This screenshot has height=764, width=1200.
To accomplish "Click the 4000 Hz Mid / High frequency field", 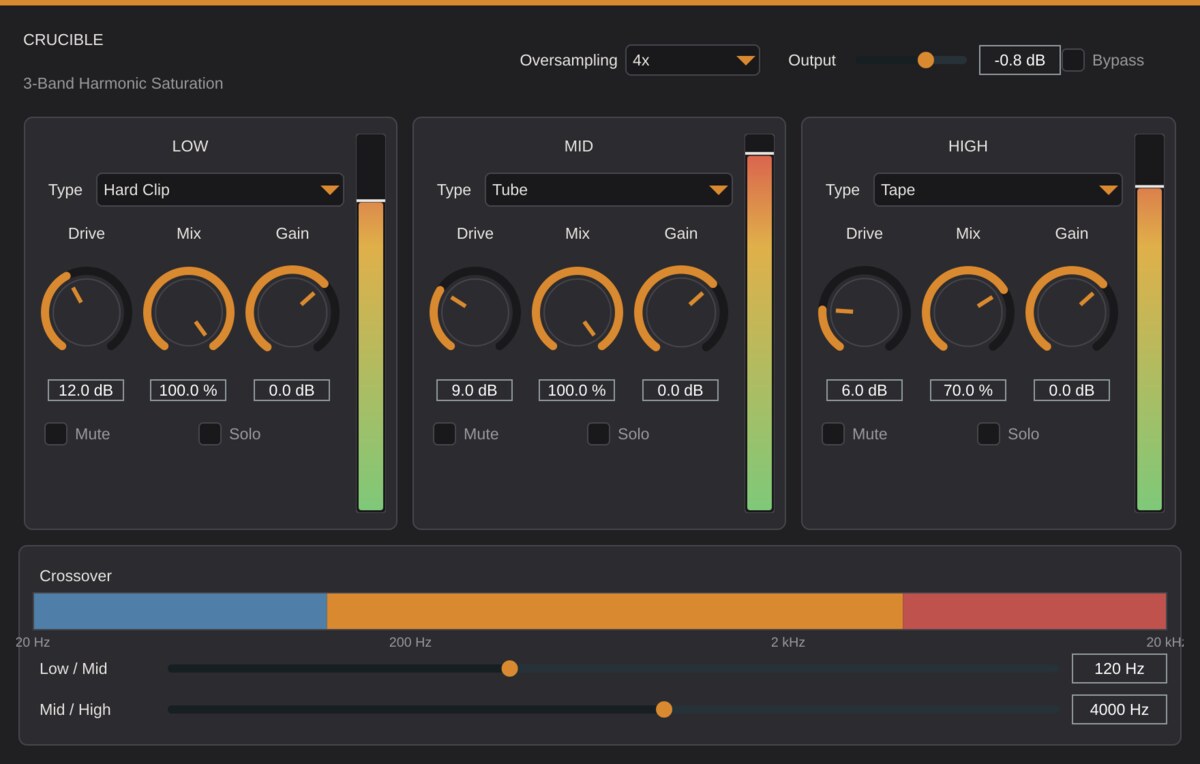I will tap(1119, 709).
